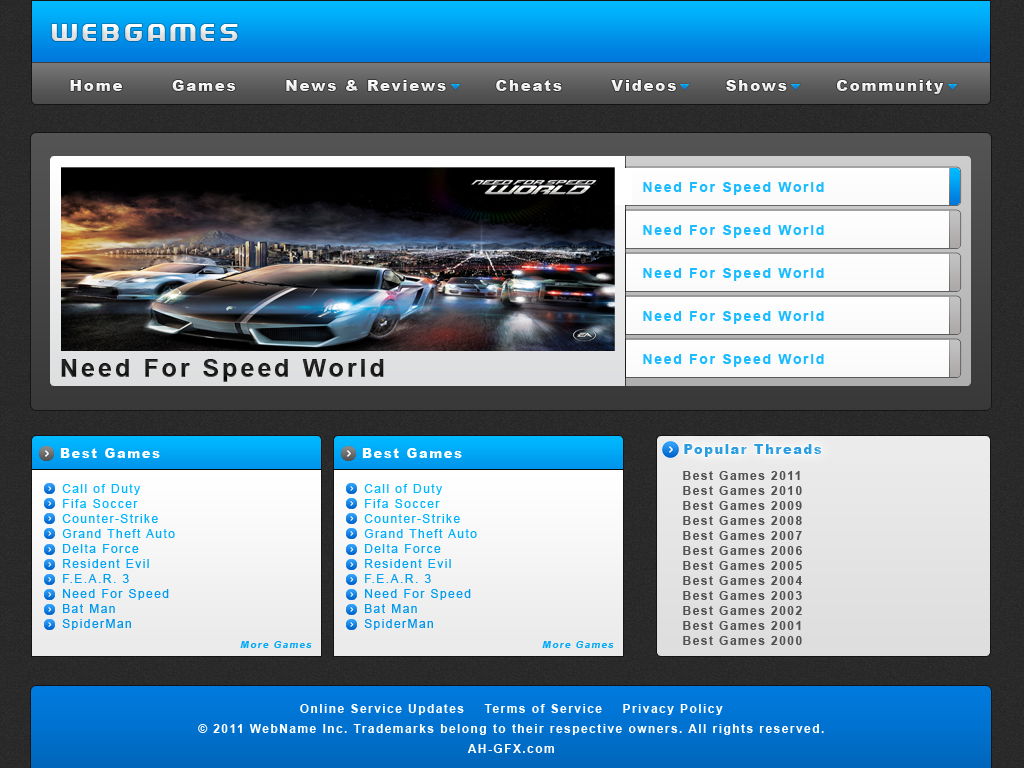Click the header arrow icon of the left Best Games panel
Viewport: 1024px width, 768px height.
(x=47, y=454)
